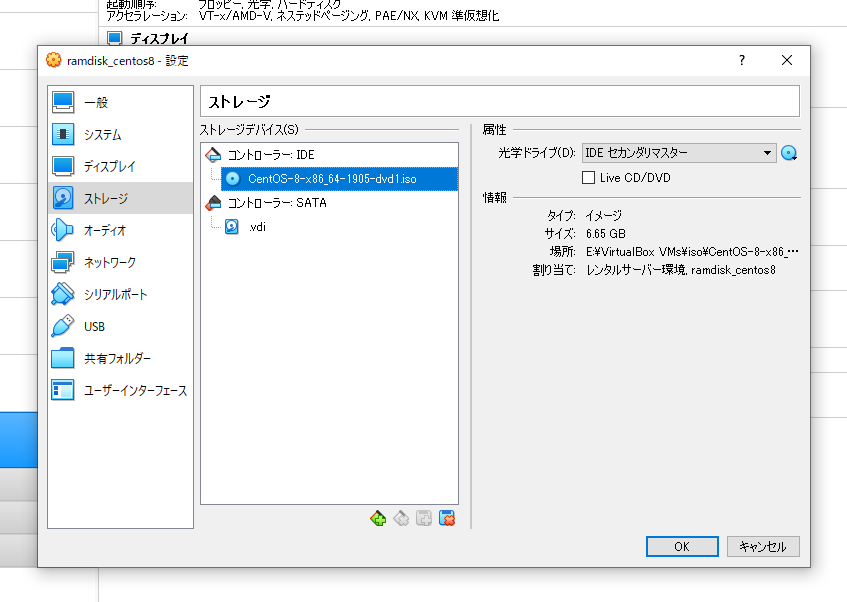Open the USB settings category
This screenshot has width=847, height=602.
(x=120, y=326)
